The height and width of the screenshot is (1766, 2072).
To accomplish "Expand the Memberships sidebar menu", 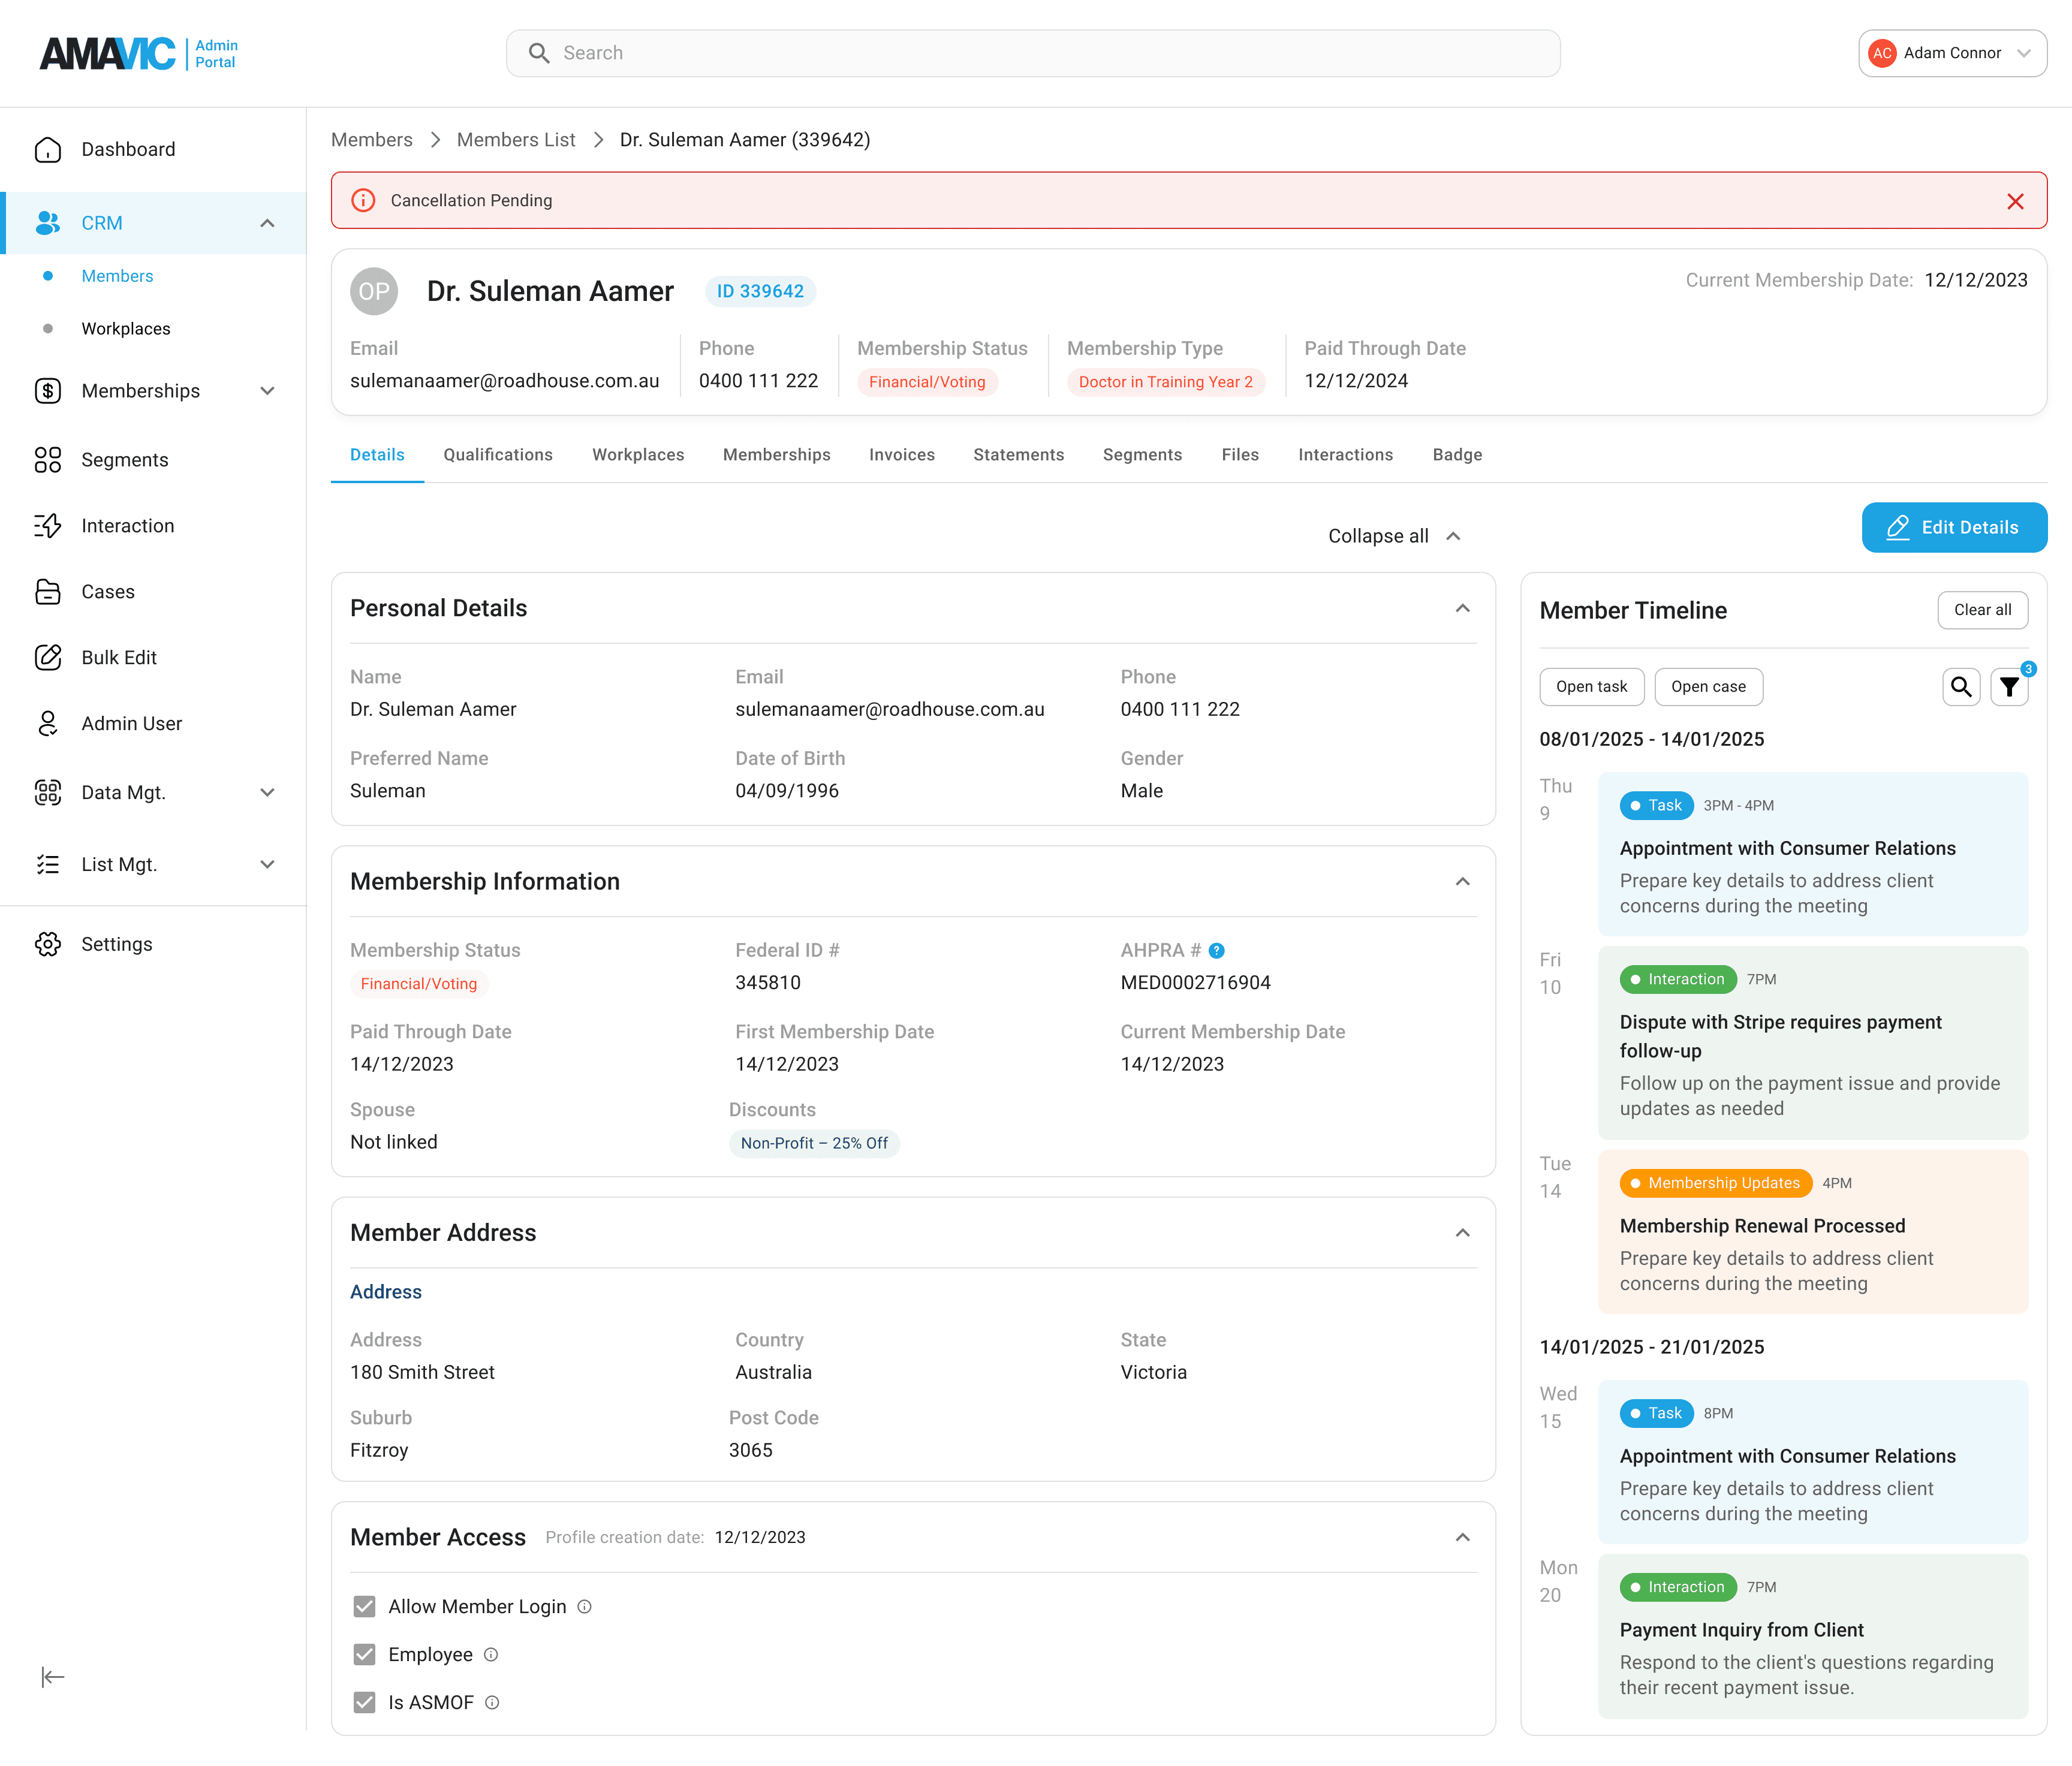I will 266,391.
